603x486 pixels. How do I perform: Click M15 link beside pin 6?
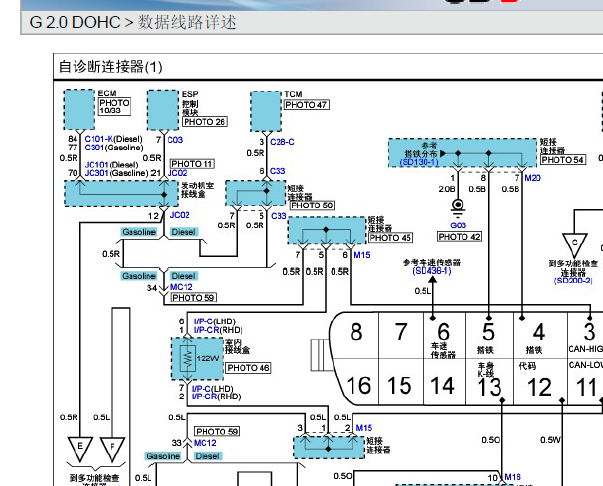click(361, 255)
